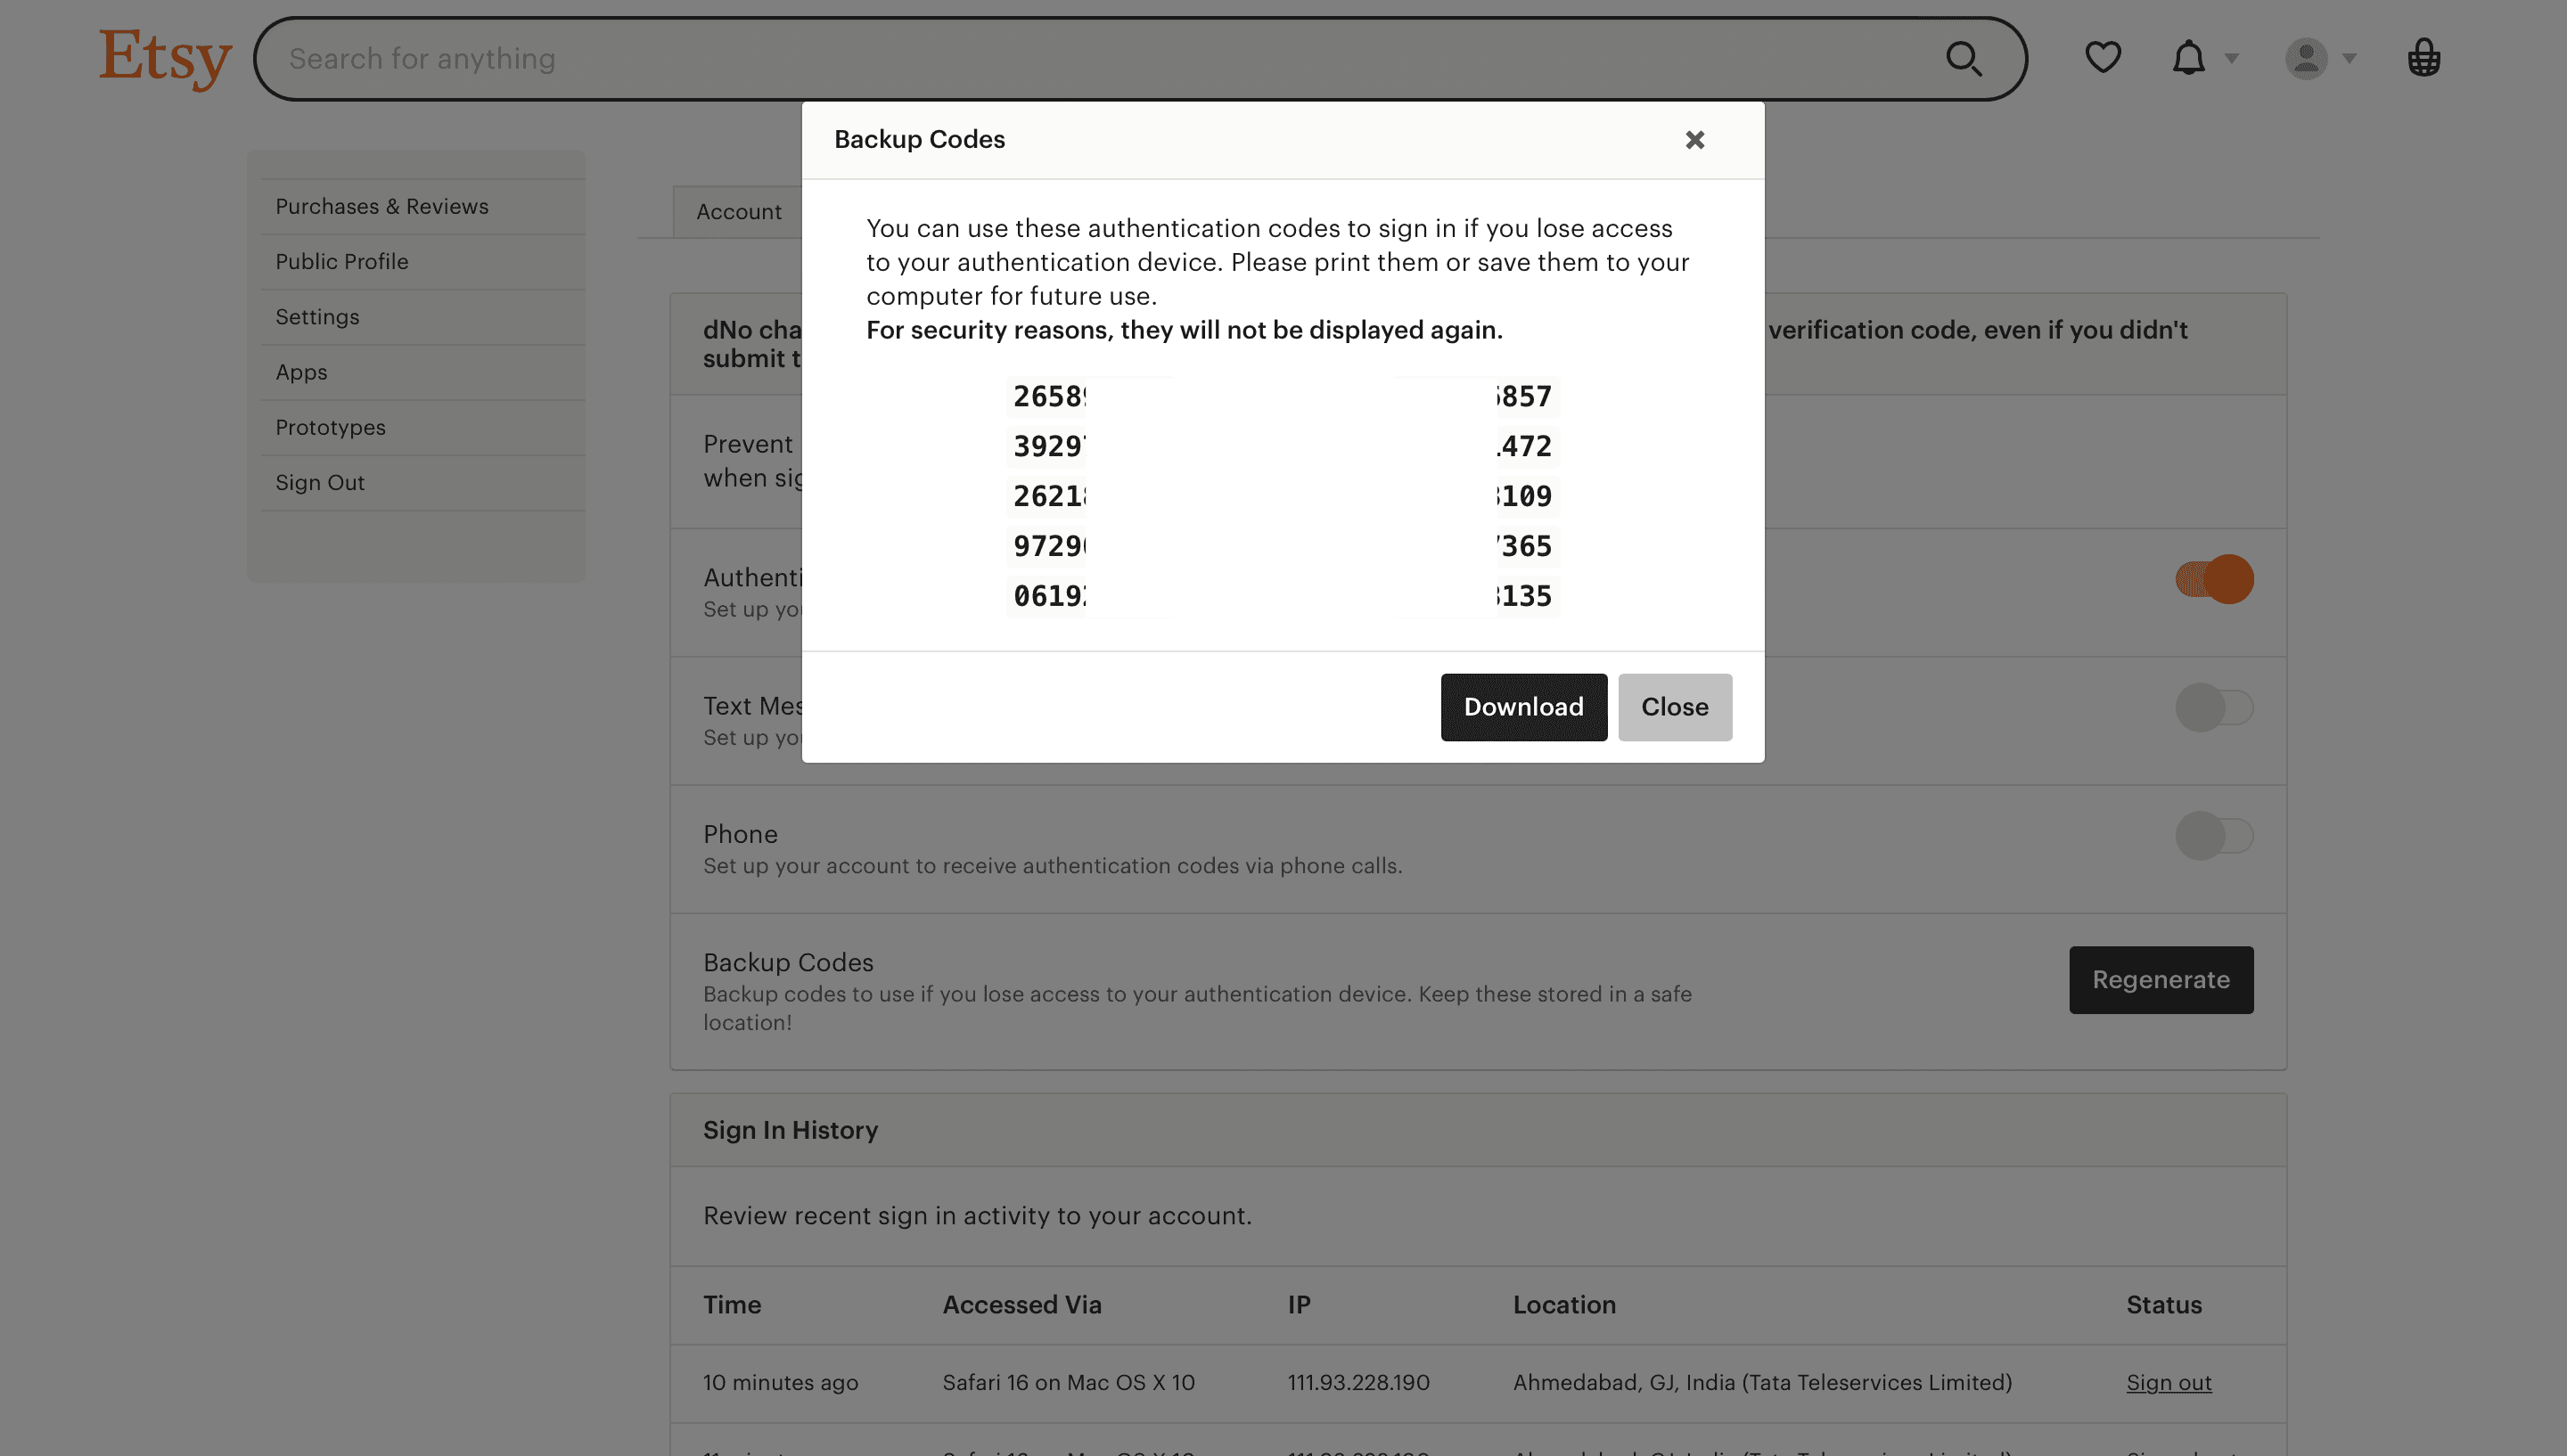This screenshot has width=2567, height=1456.
Task: Enable the Phone authentication toggle
Action: [2214, 835]
